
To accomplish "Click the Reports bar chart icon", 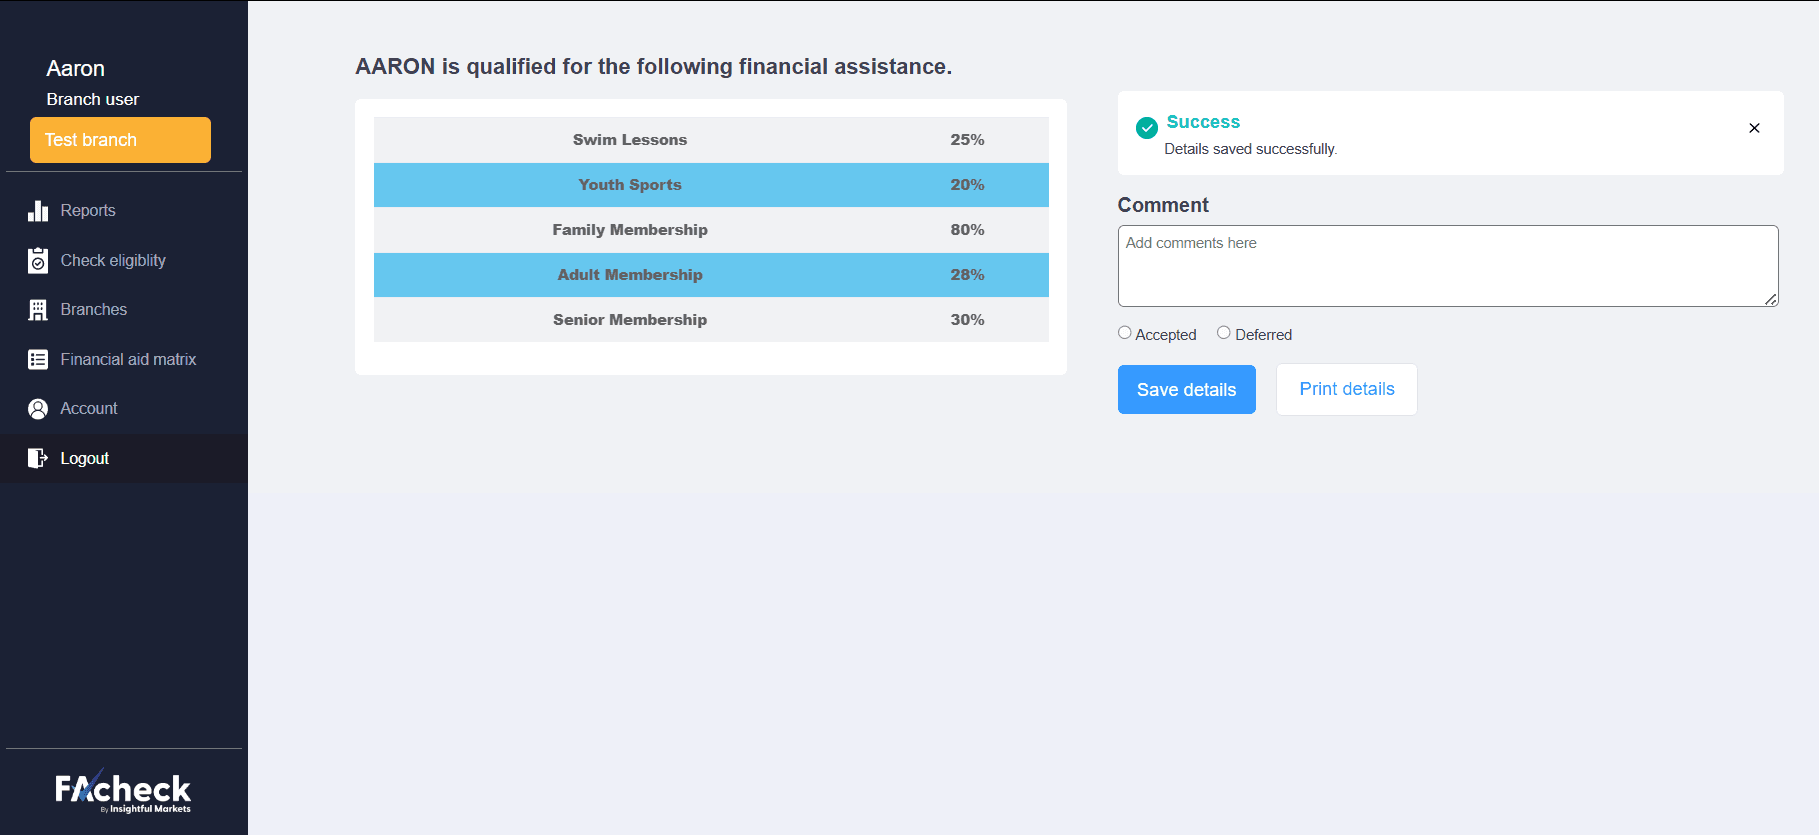I will [x=38, y=211].
